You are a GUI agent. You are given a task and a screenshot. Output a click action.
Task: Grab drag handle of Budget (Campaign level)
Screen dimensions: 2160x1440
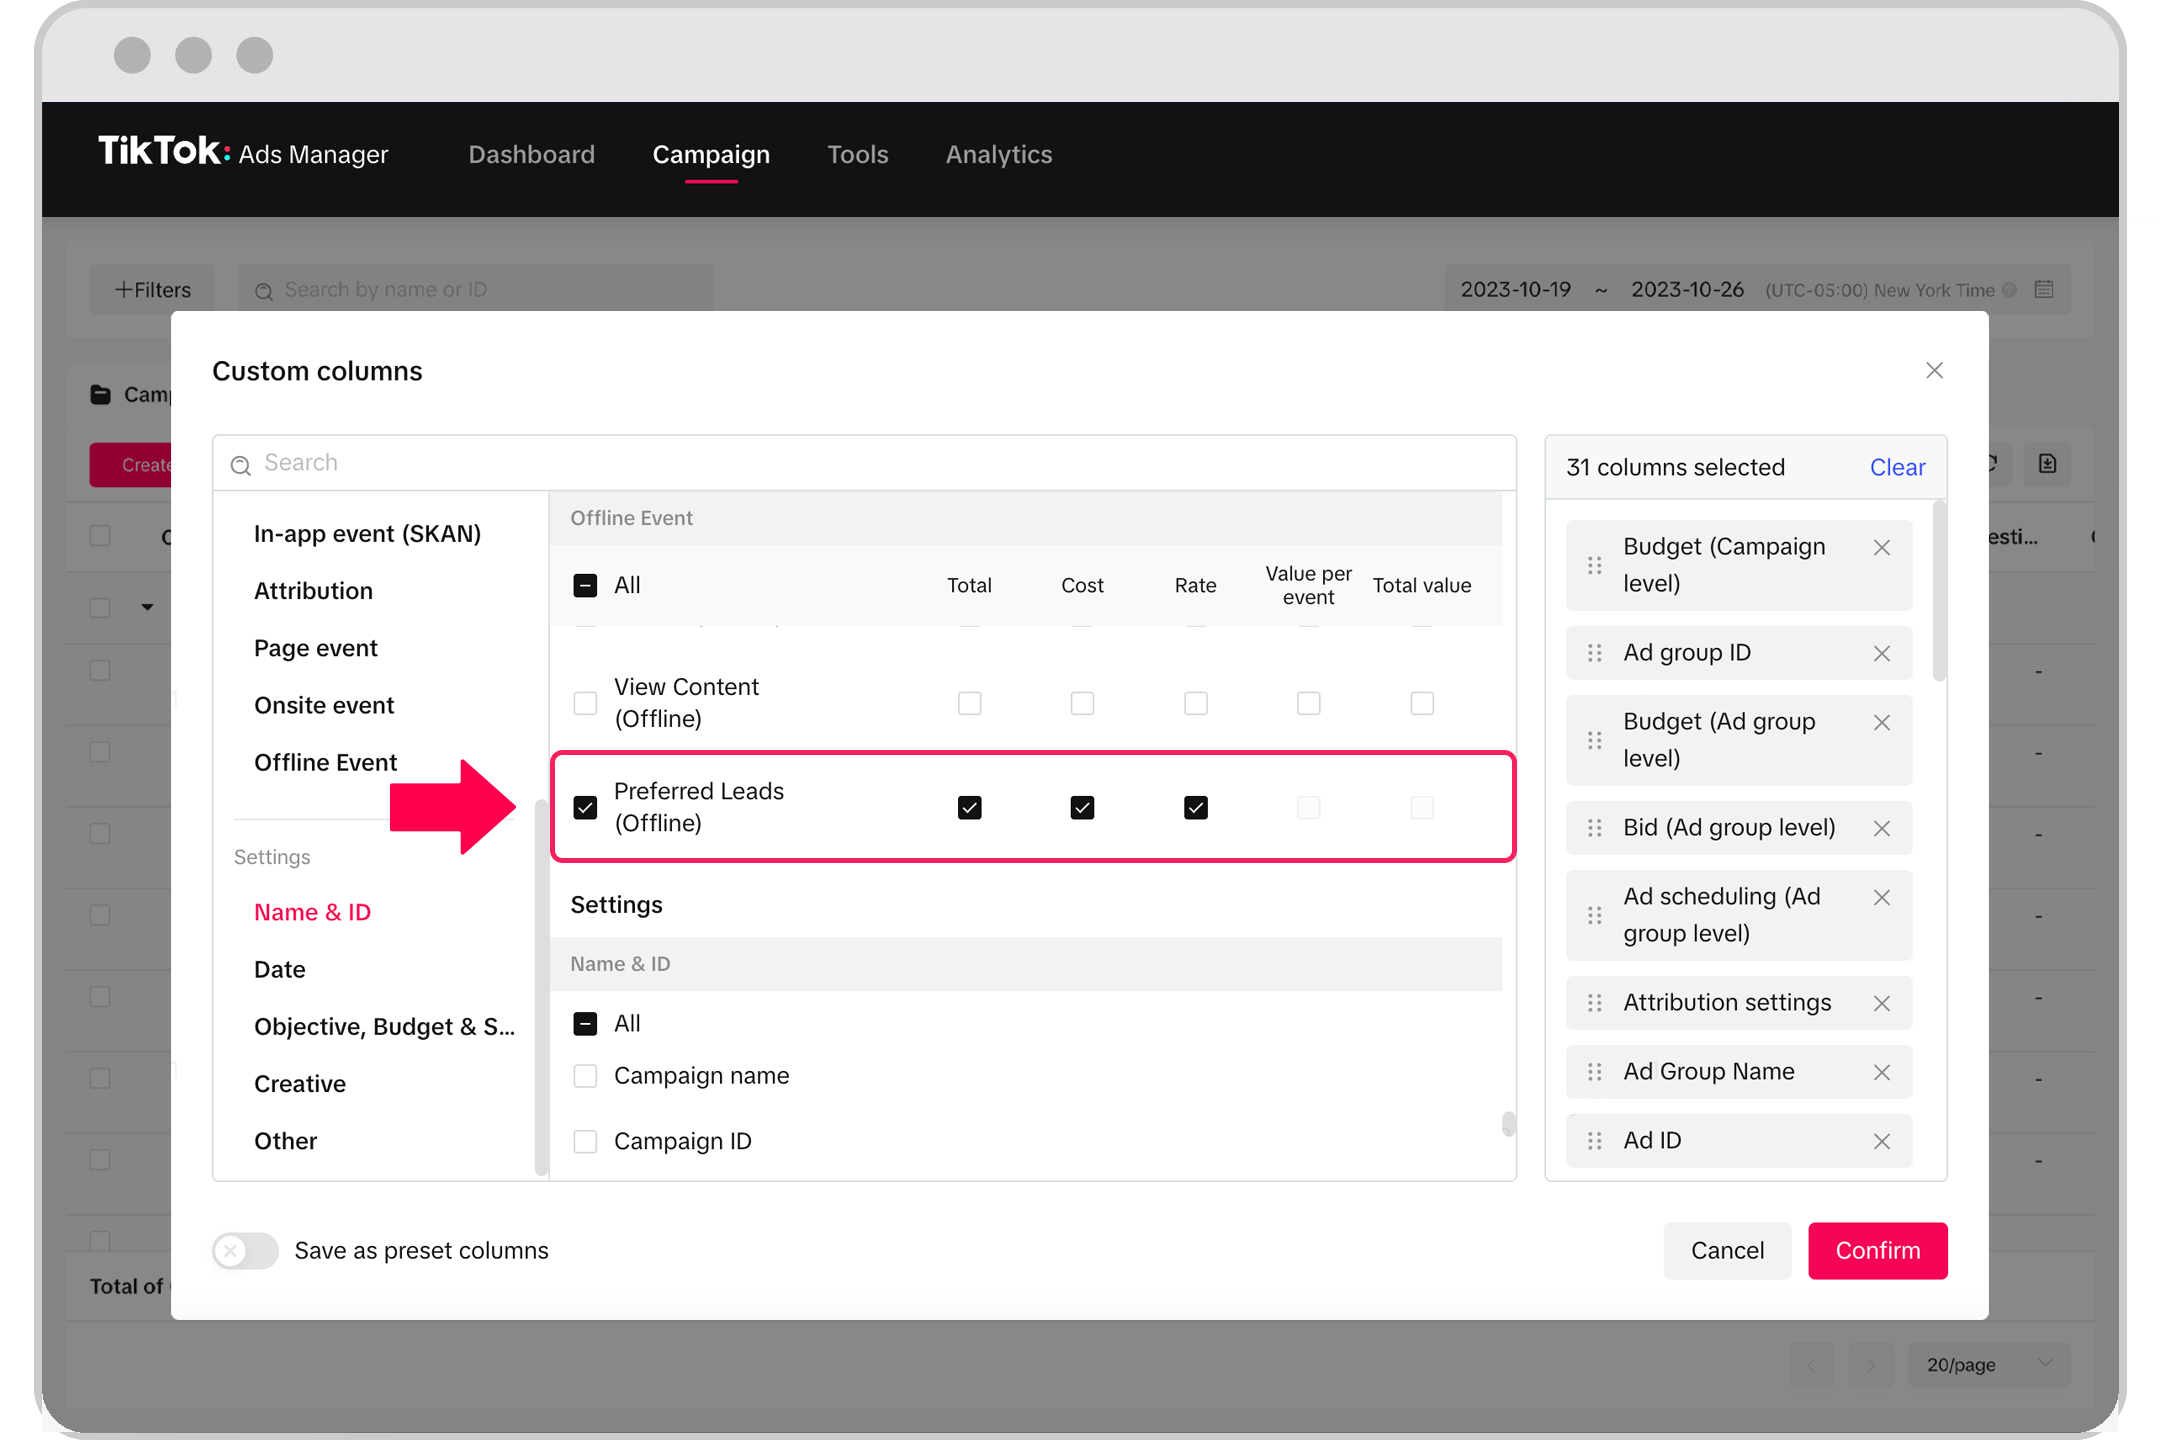1595,565
